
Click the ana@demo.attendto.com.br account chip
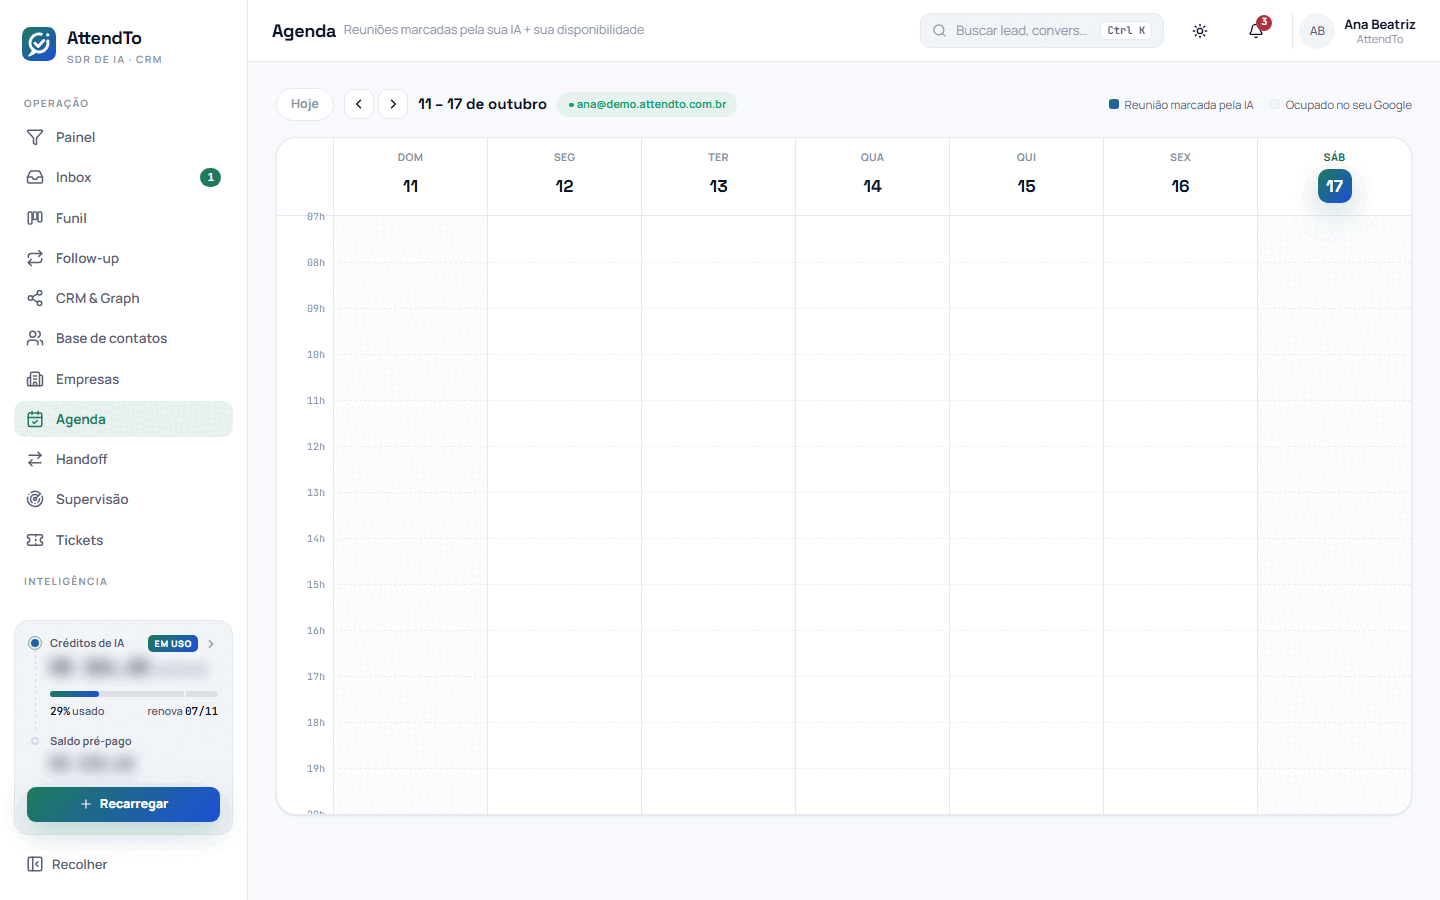tap(647, 104)
